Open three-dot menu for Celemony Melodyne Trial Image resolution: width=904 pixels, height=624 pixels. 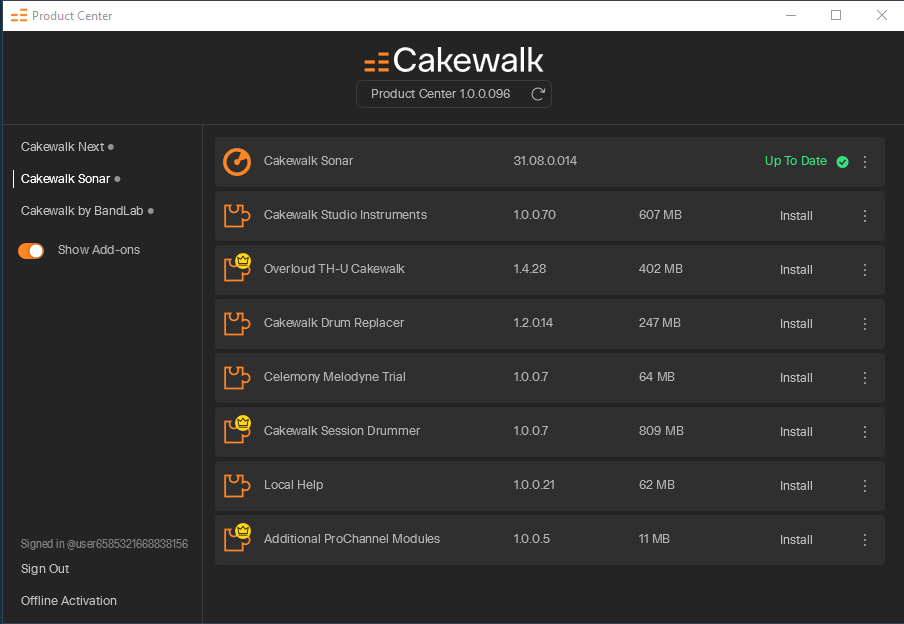click(865, 378)
